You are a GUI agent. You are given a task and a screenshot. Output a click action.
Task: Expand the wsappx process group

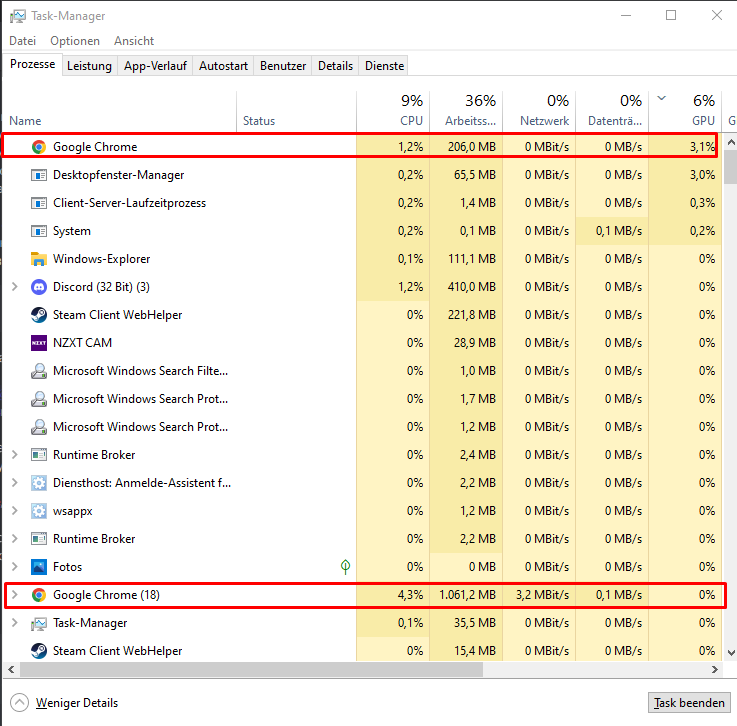[15, 510]
